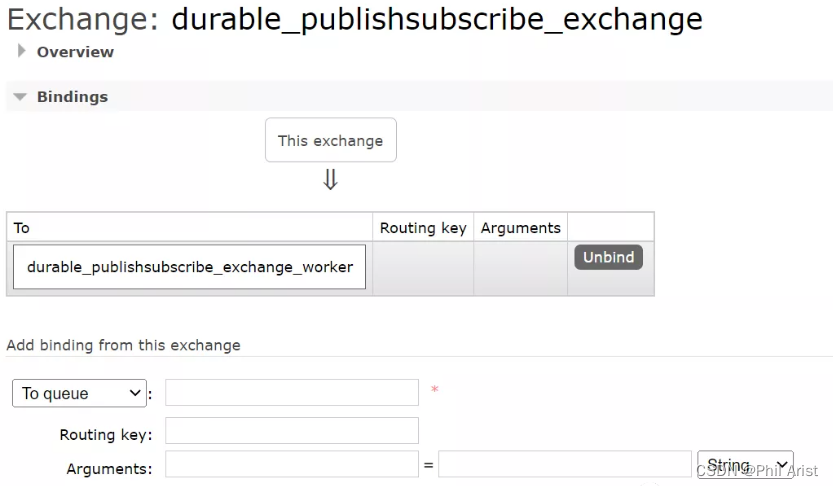The image size is (833, 486).
Task: Click the To column header
Action: 22,228
